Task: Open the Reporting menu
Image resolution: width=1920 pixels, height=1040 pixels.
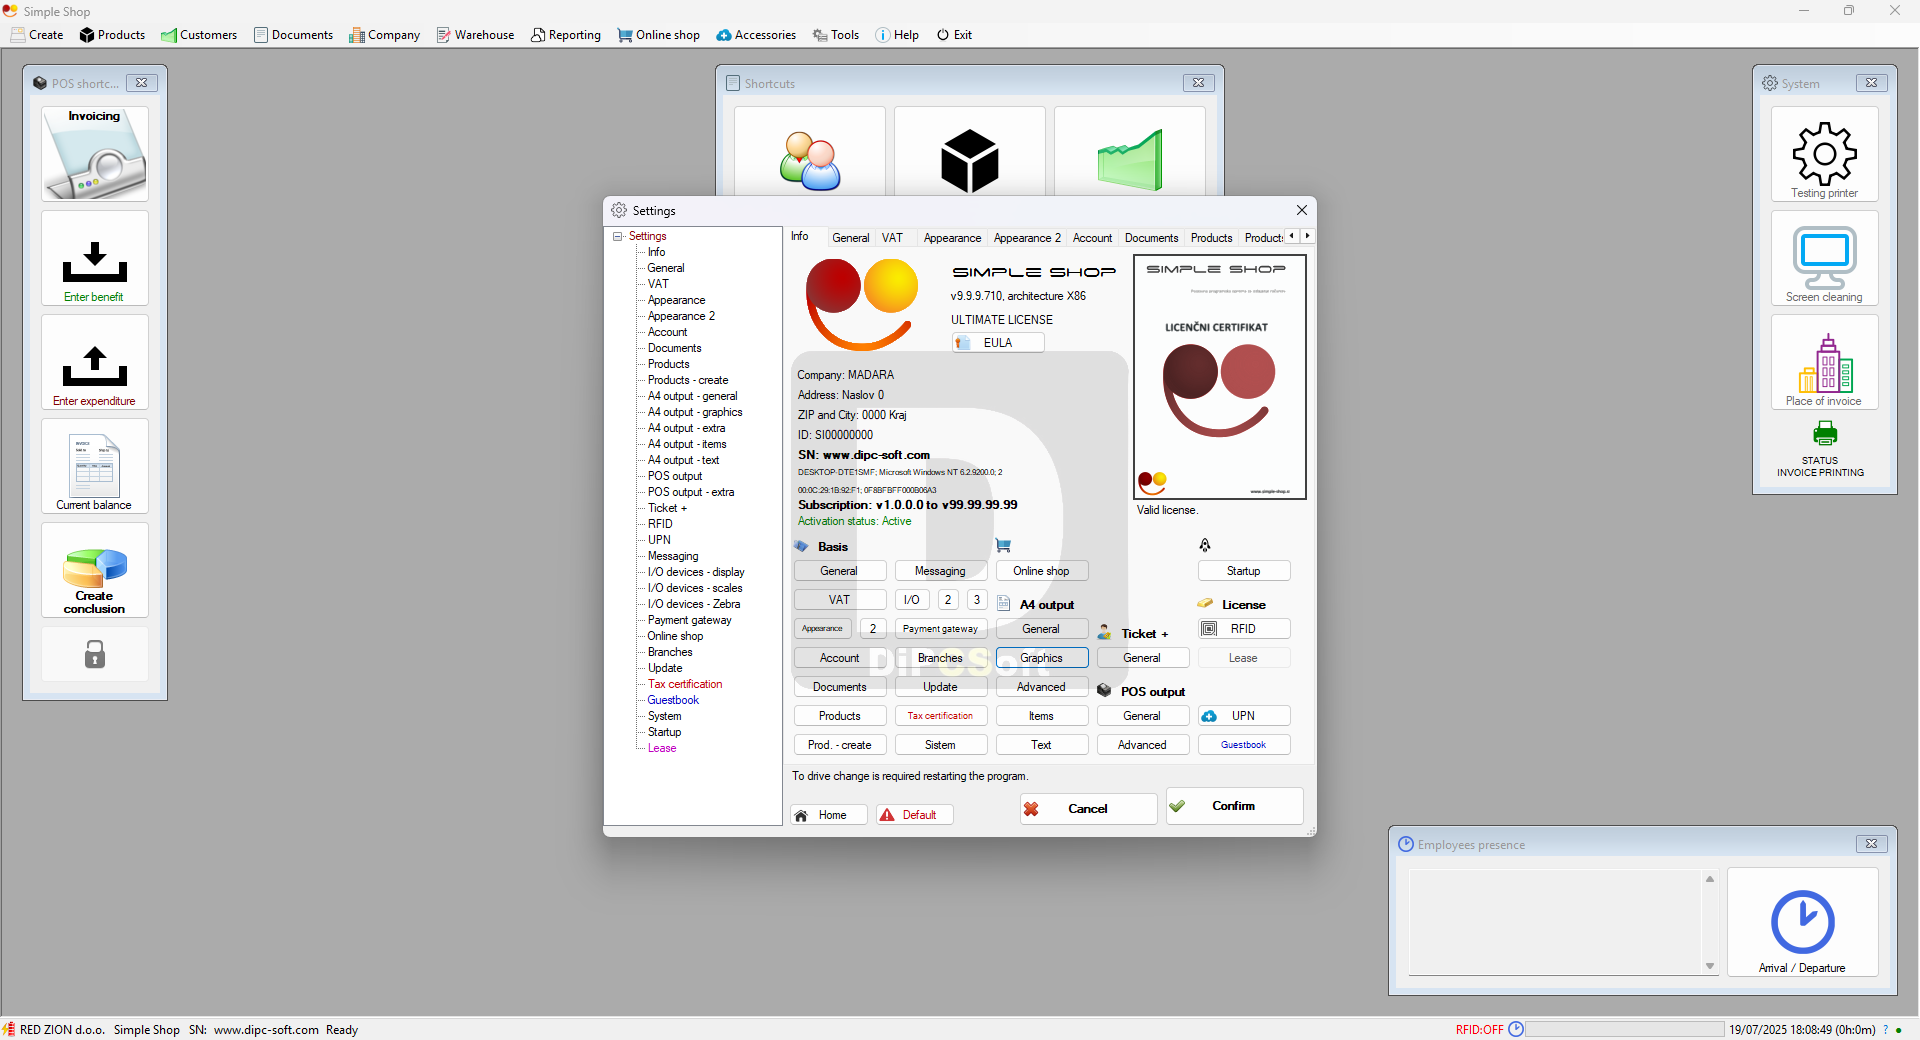Action: 566,35
